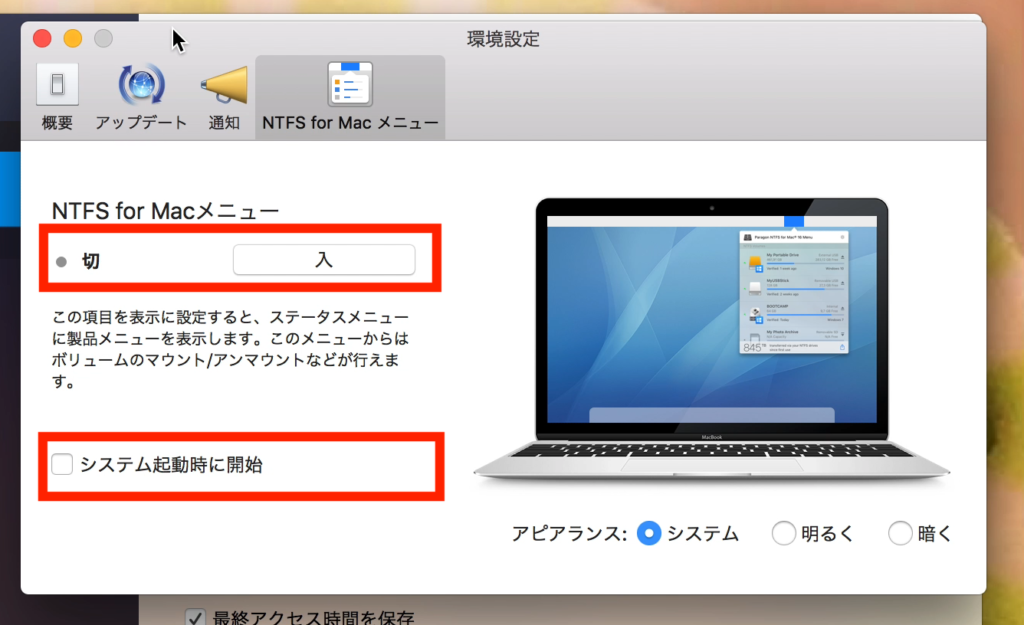Click the 入 button to turn menu on

(324, 260)
